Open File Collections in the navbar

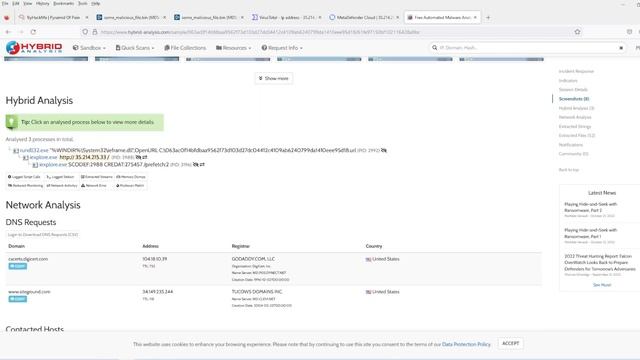point(185,48)
